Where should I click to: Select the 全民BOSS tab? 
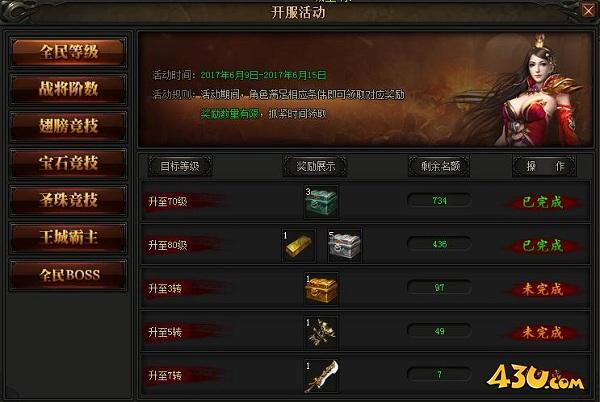point(68,275)
